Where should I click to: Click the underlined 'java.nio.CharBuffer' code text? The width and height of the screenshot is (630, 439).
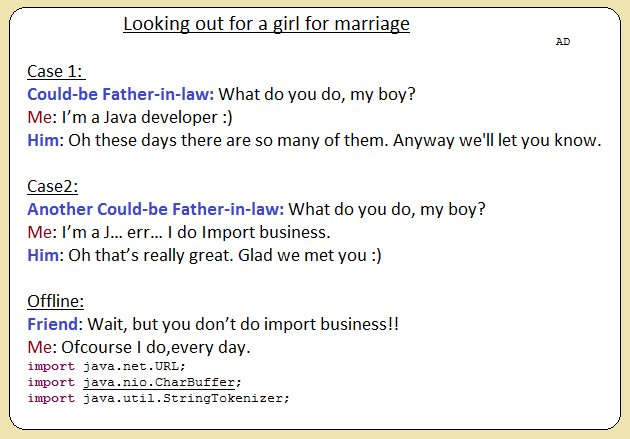pos(159,382)
